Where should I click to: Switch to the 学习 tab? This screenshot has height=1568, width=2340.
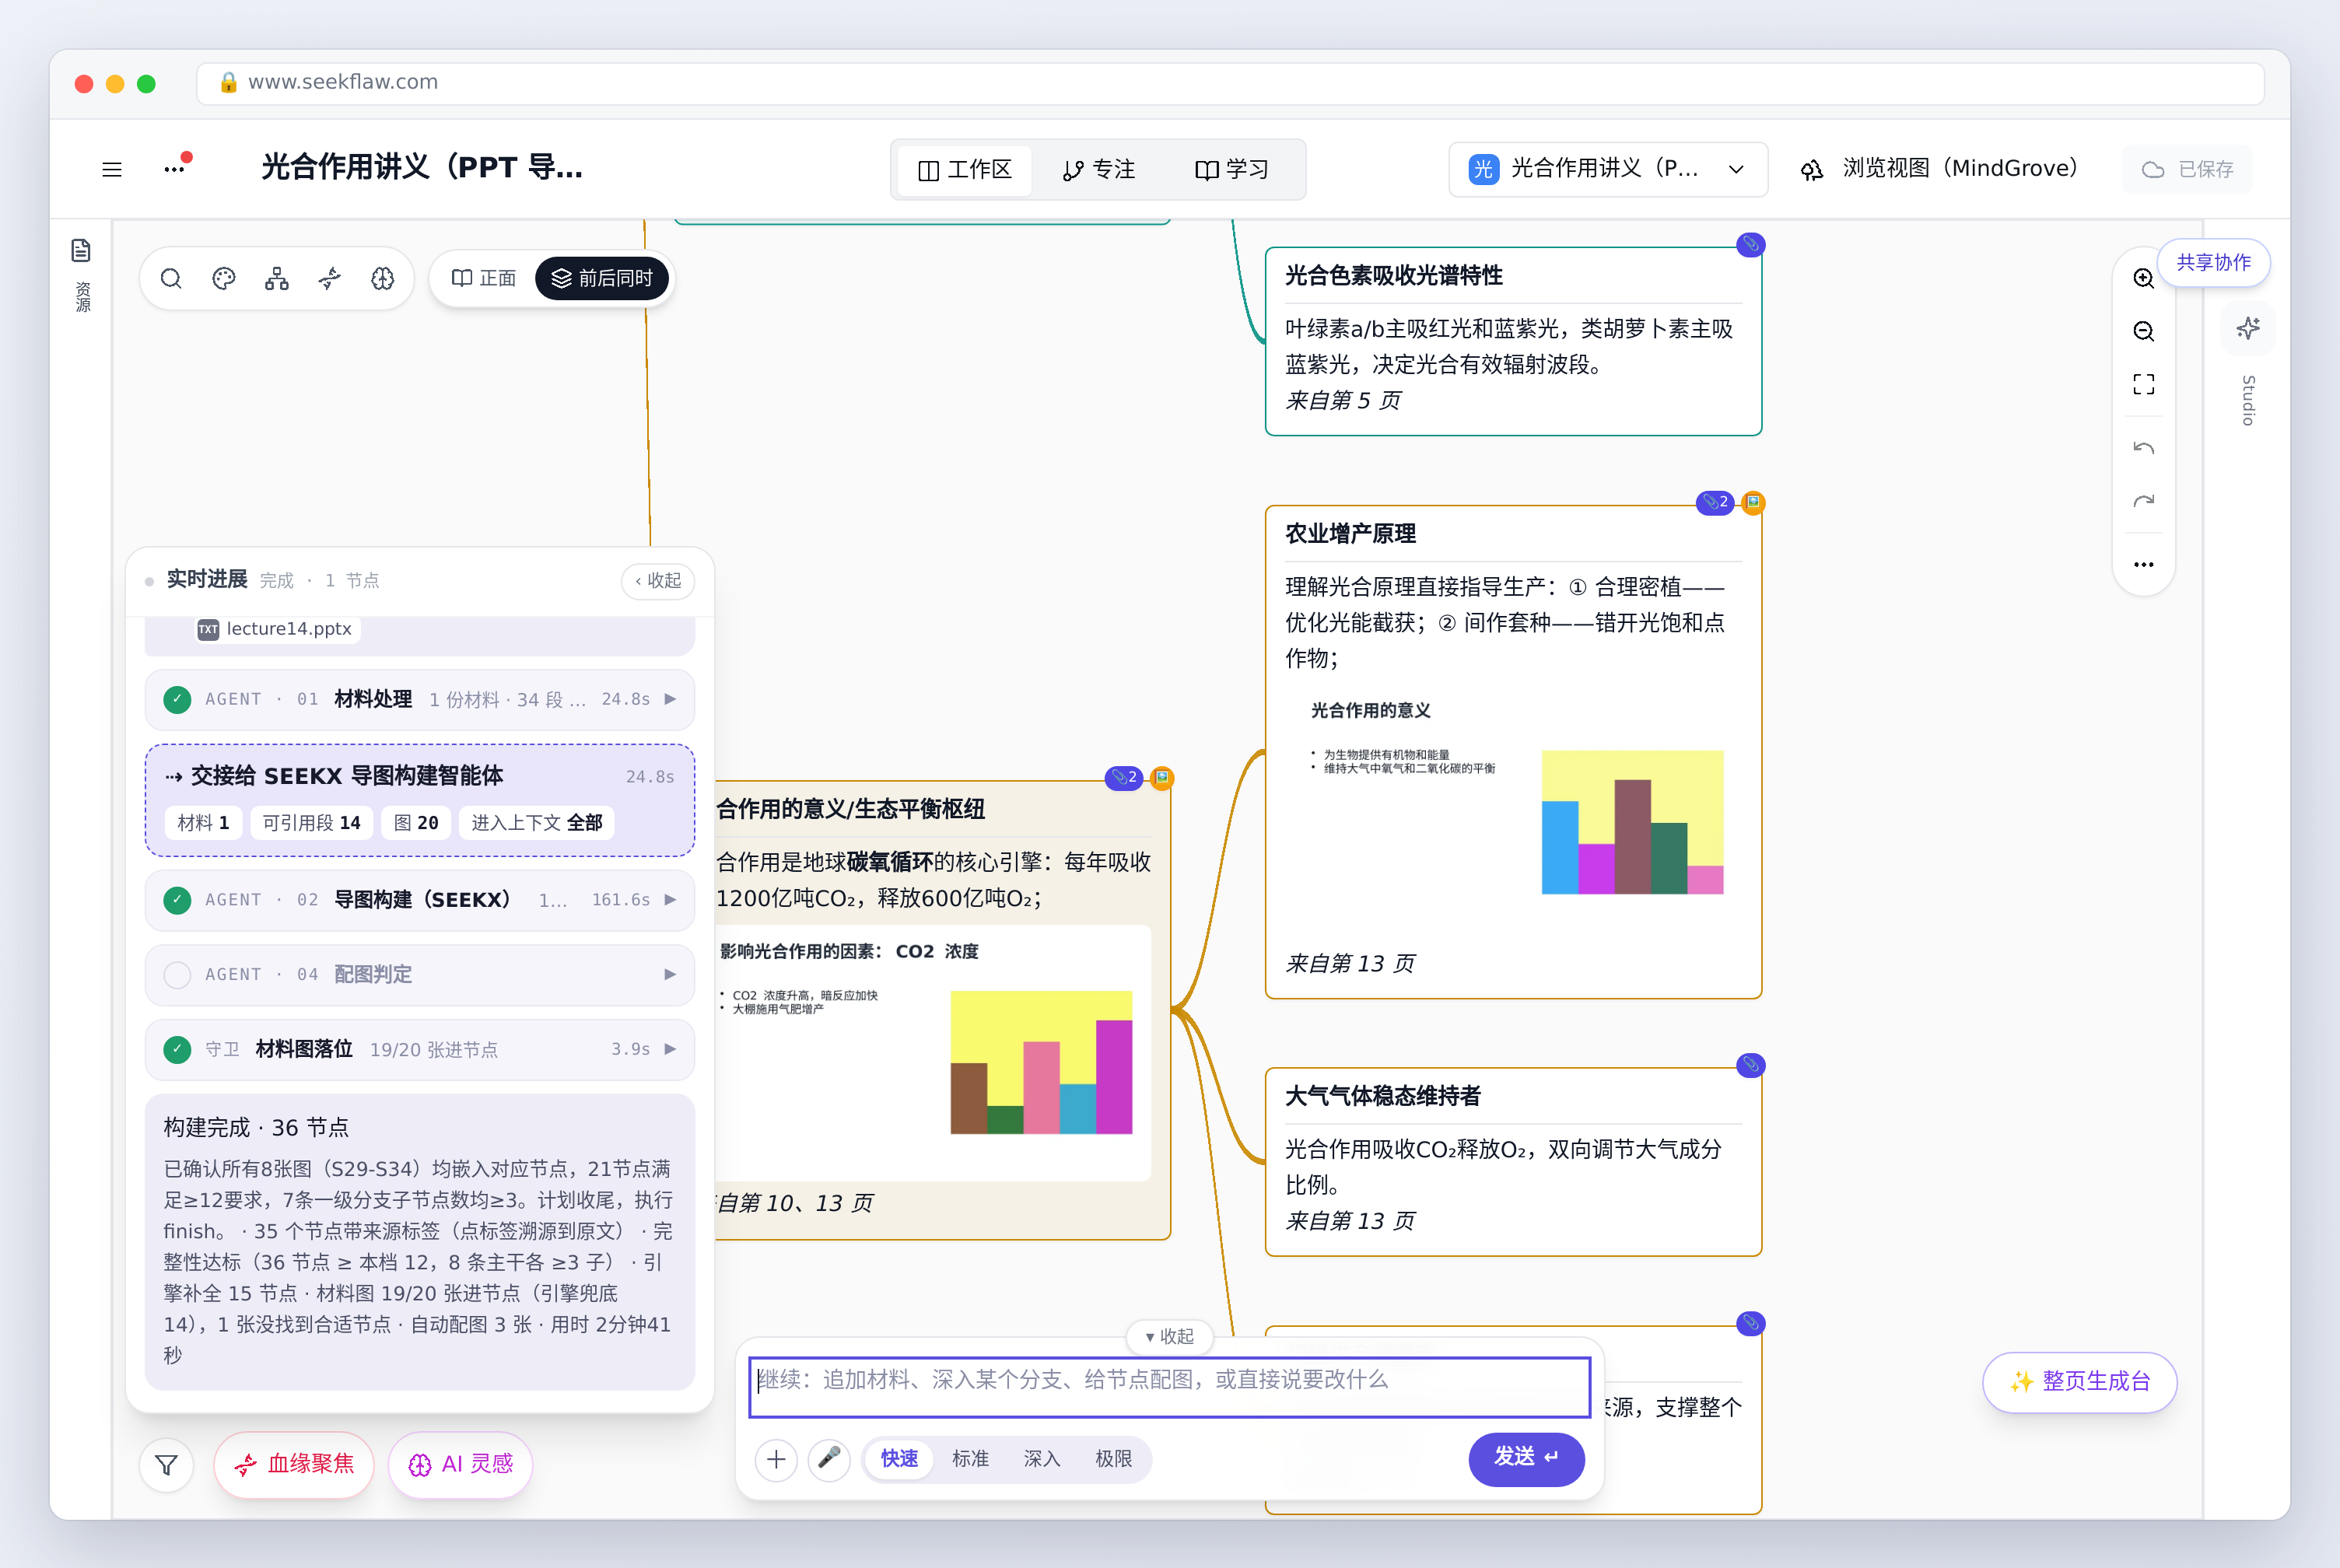point(1232,170)
